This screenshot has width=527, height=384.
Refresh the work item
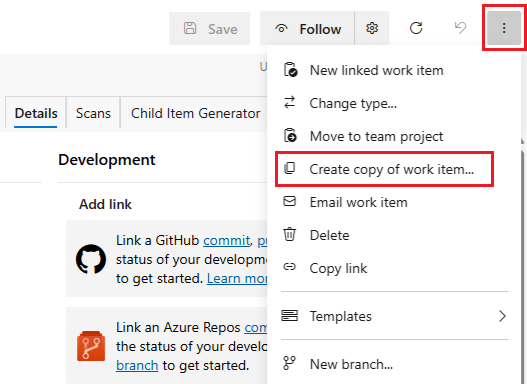coord(416,28)
